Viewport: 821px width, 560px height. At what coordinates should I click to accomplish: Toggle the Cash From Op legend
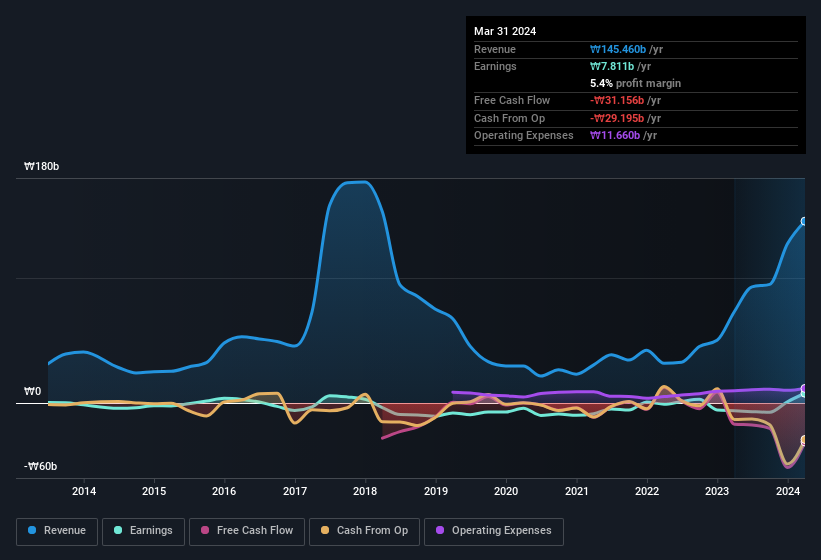pos(364,531)
